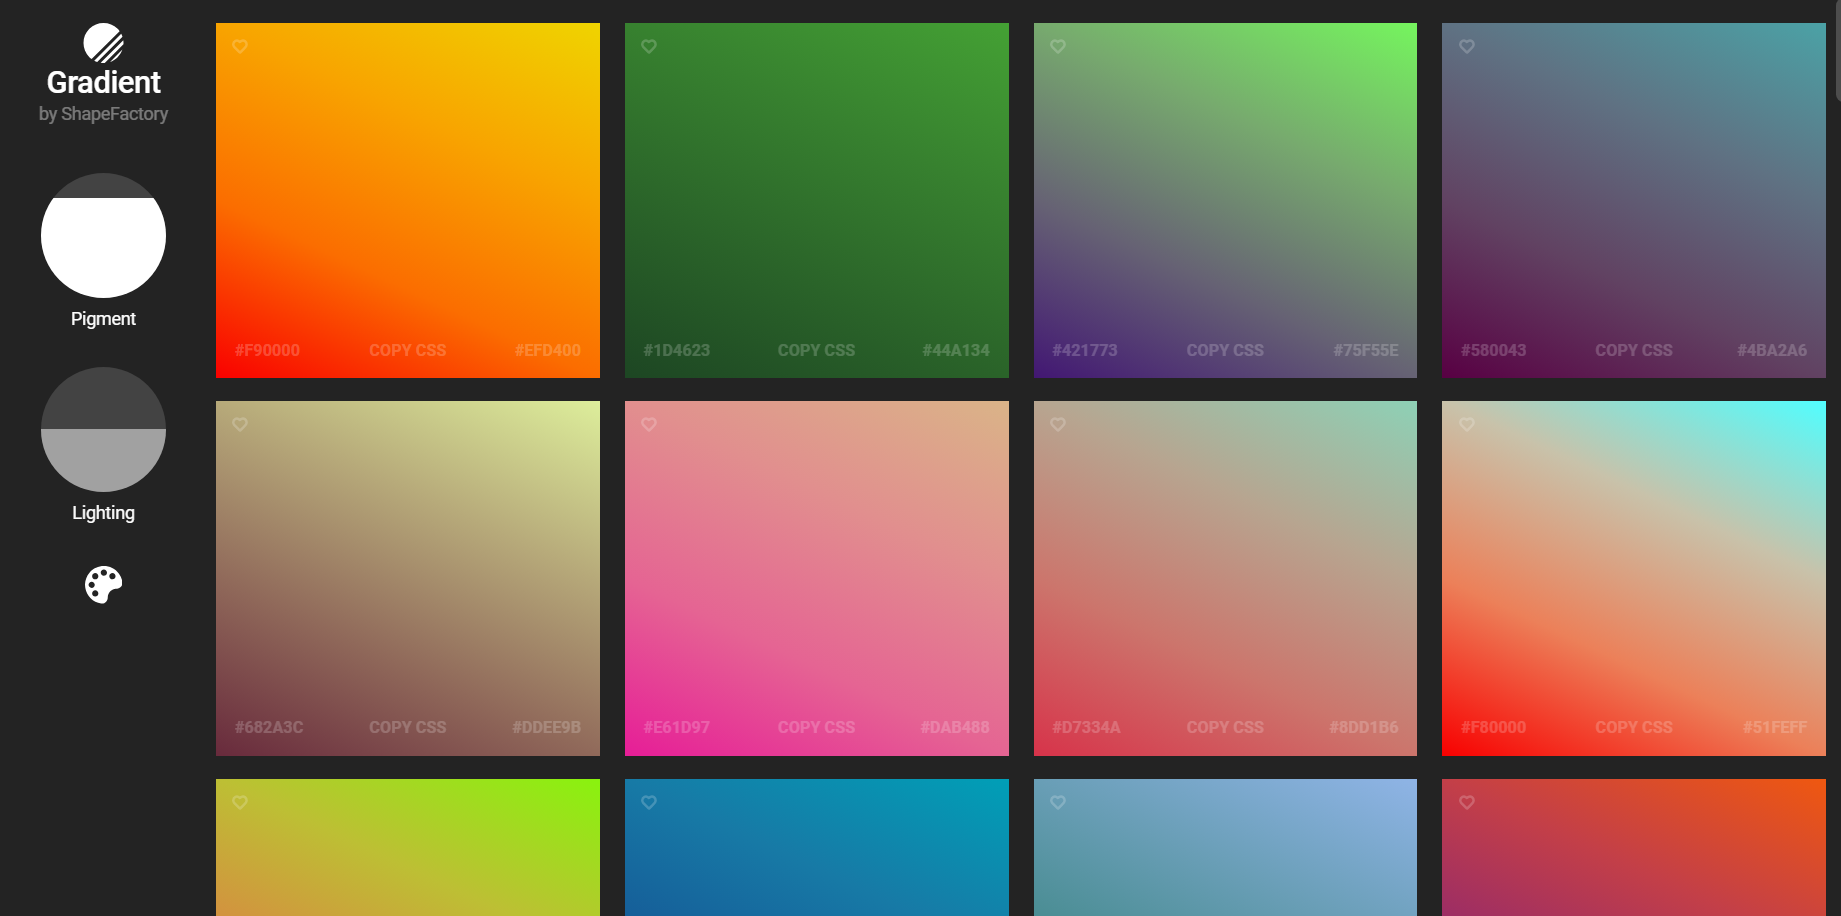Copy CSS for the #F80000 gradient
This screenshot has height=916, width=1841.
pos(1634,727)
